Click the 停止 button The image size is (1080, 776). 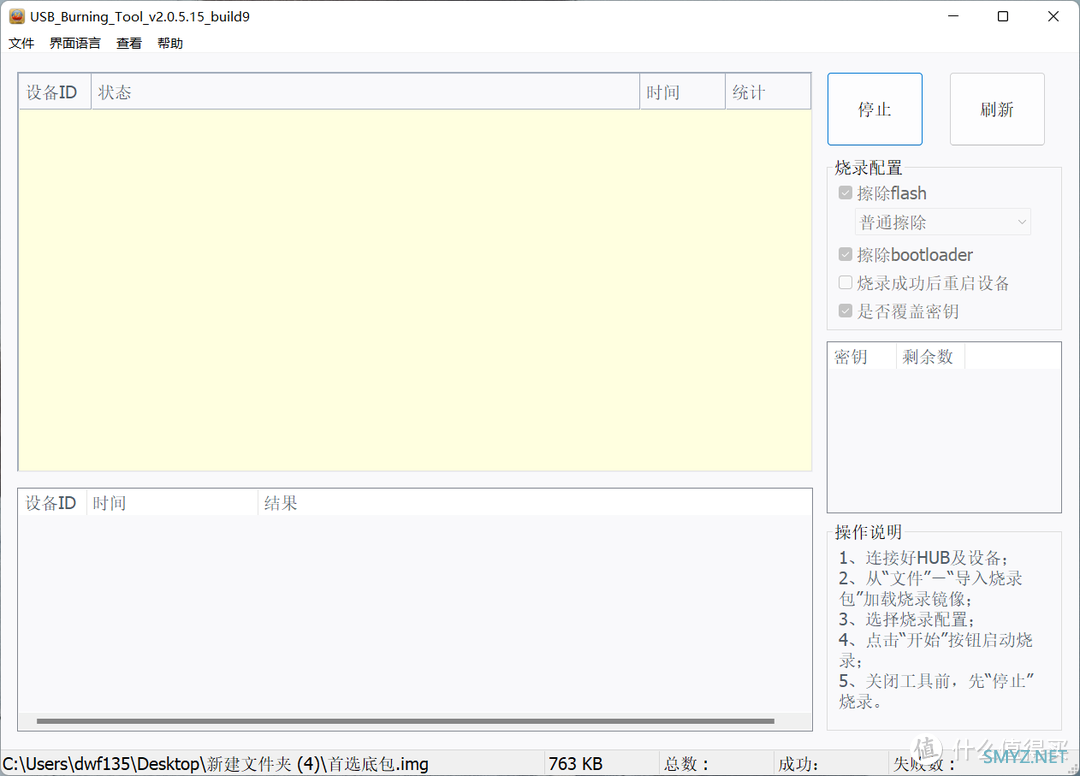[x=875, y=109]
